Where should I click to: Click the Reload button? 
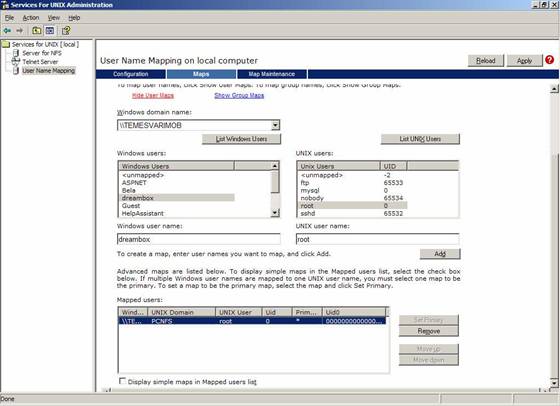click(x=486, y=61)
